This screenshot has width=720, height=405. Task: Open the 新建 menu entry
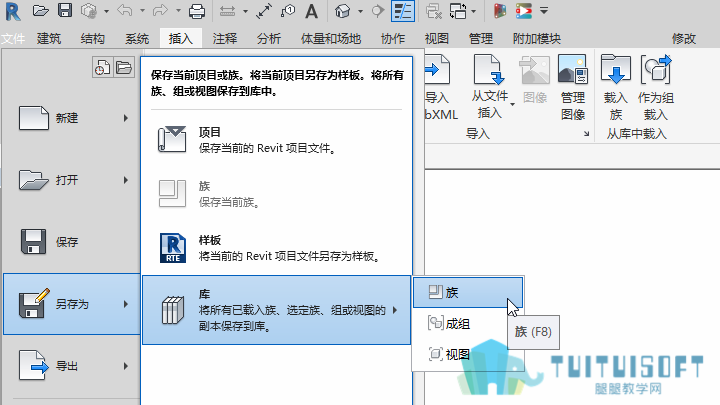pos(72,118)
